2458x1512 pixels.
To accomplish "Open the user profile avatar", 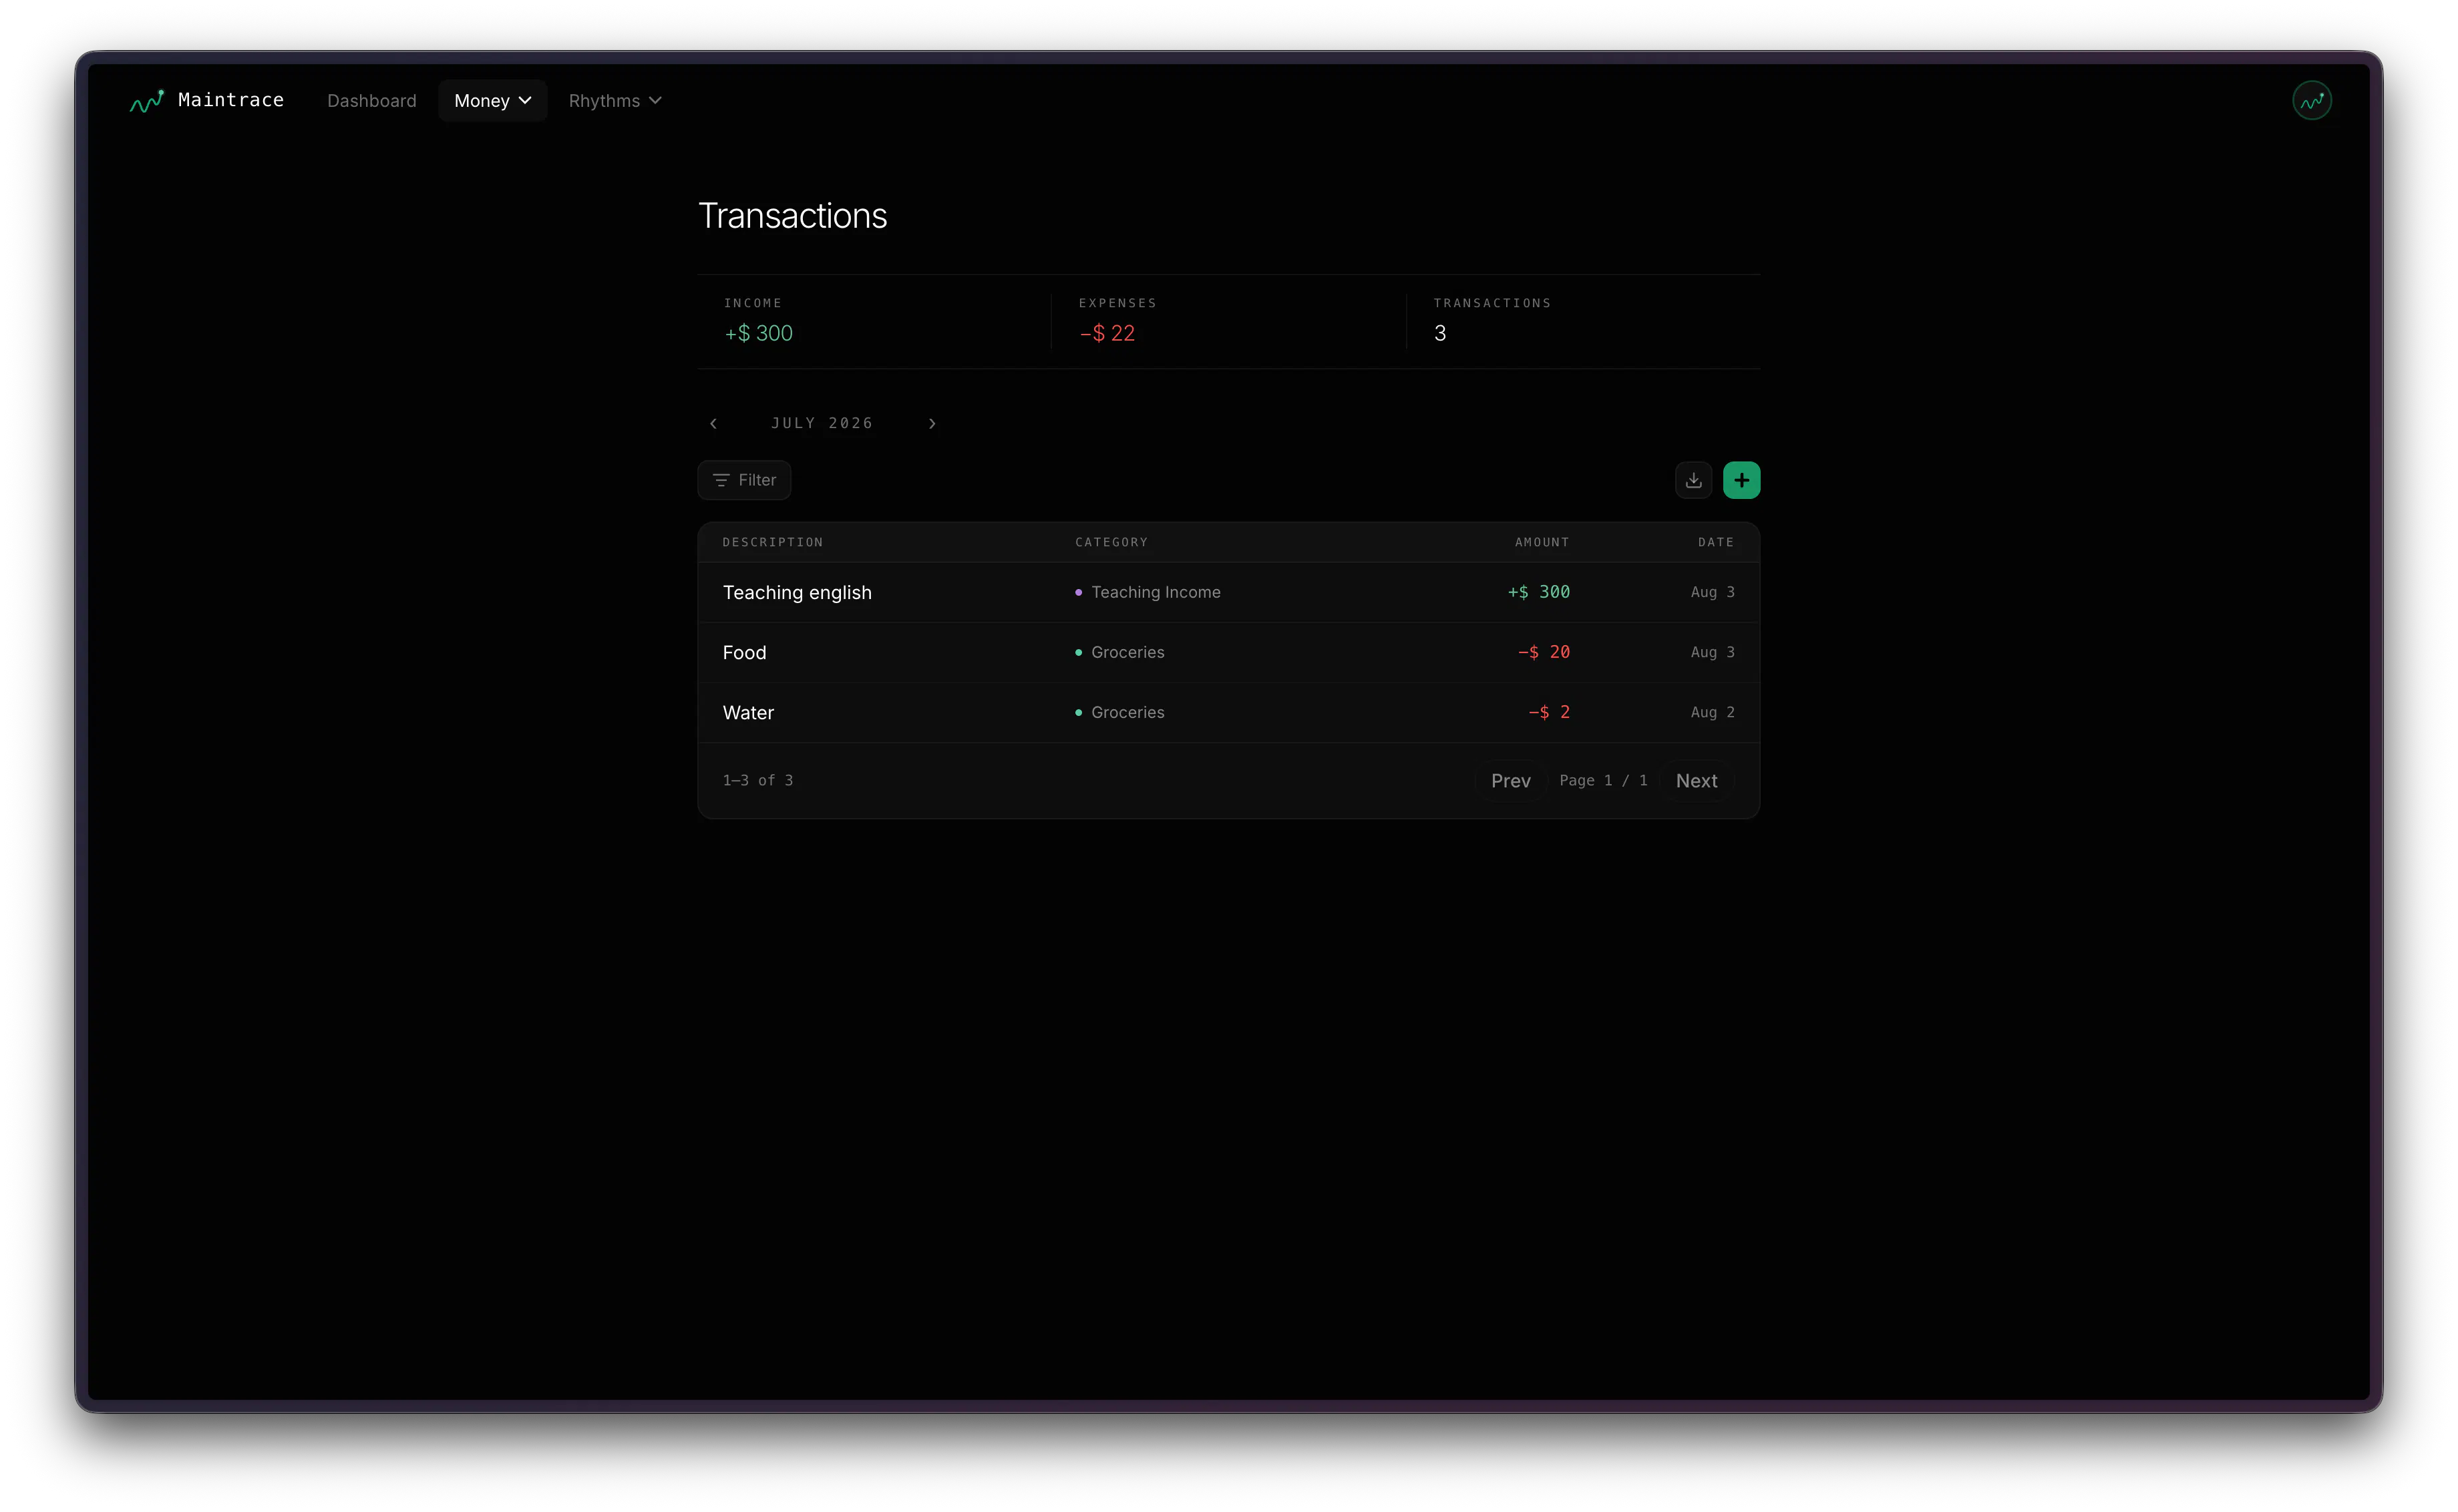I will [2311, 101].
